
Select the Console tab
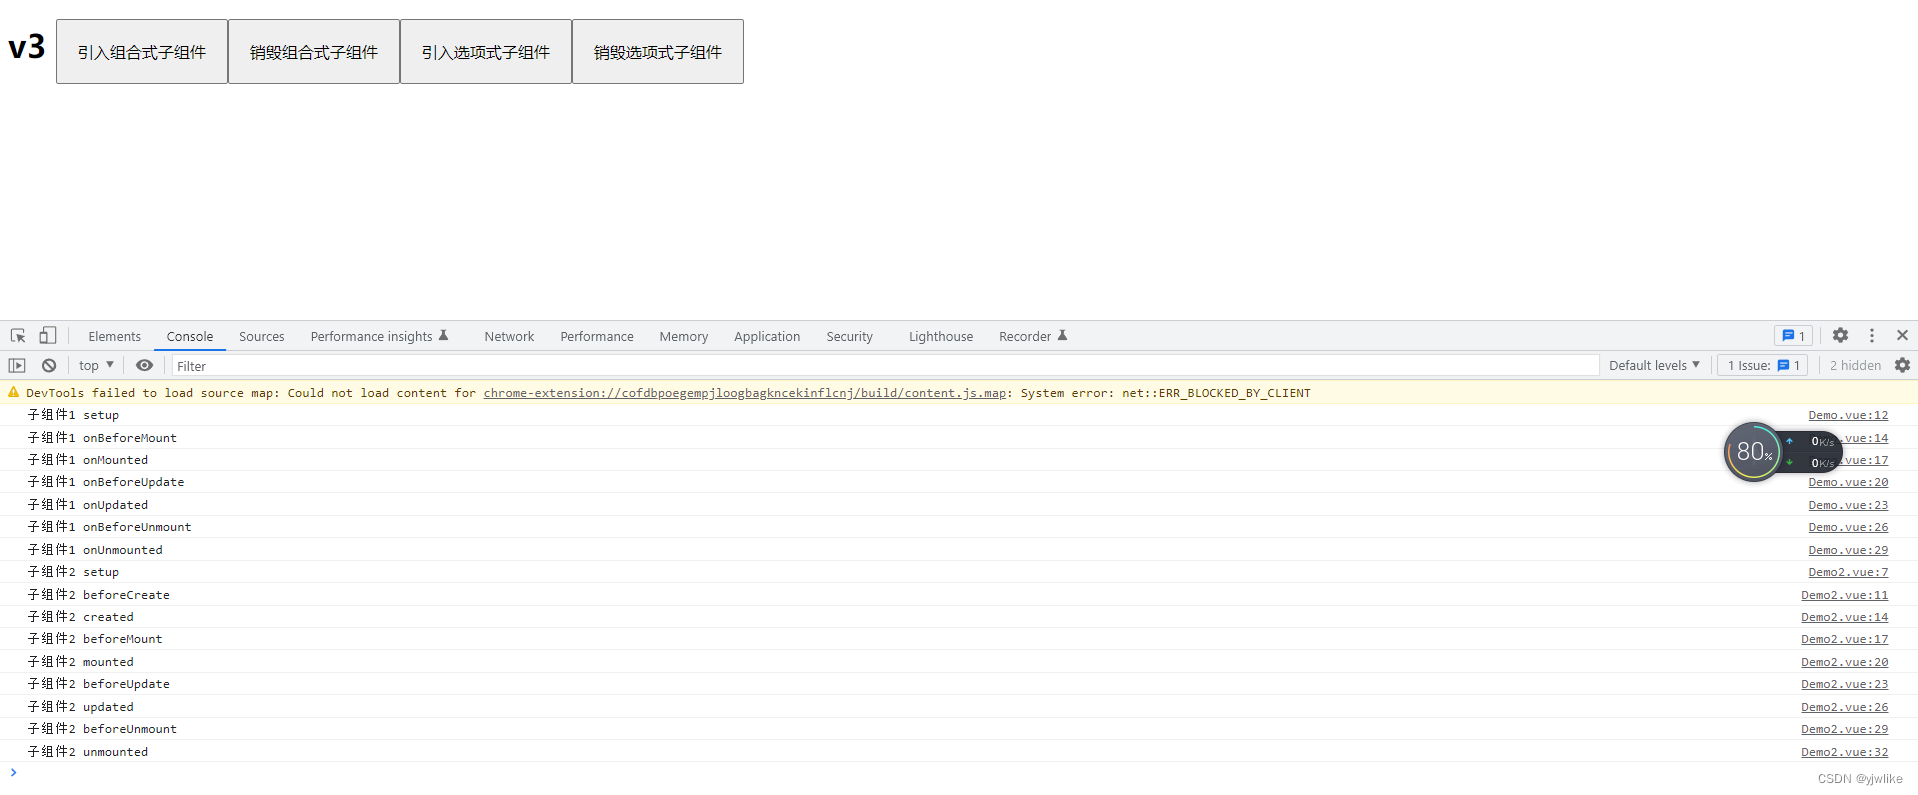point(190,337)
